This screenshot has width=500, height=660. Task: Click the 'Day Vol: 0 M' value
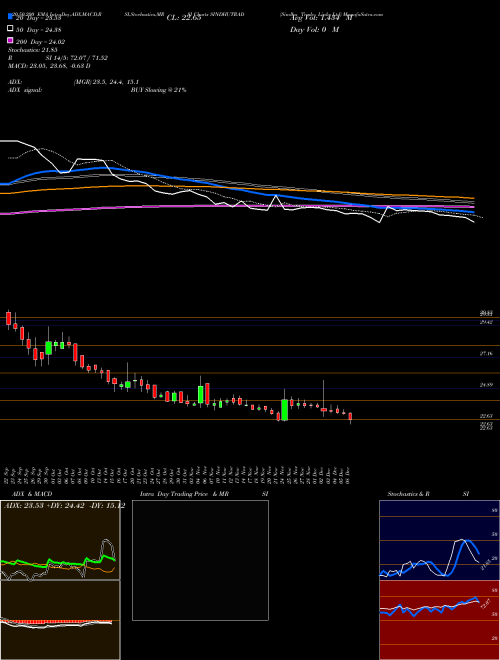click(x=314, y=29)
